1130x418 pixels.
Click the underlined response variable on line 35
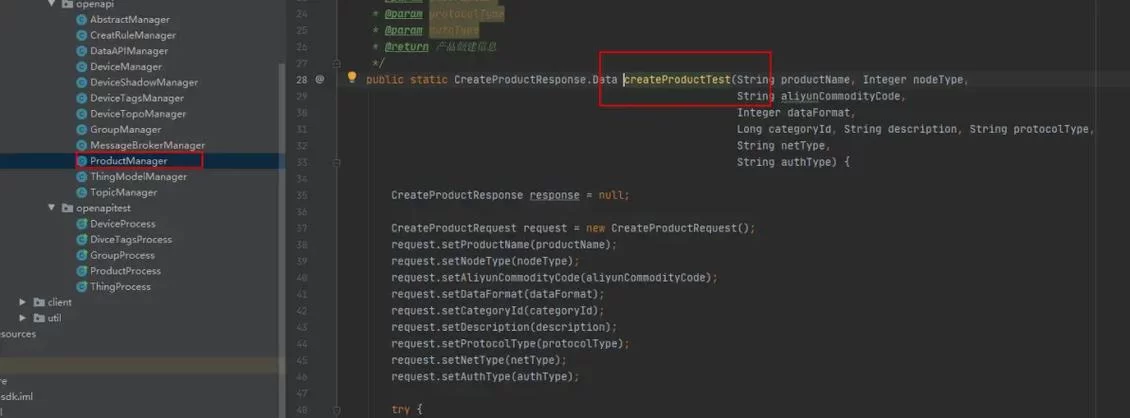(x=553, y=195)
